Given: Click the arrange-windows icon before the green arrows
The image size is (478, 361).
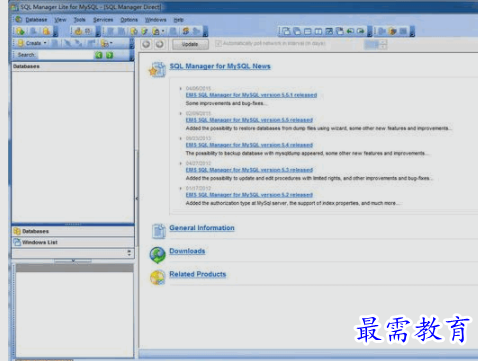Looking at the screenshot, I should pyautogui.click(x=339, y=31).
